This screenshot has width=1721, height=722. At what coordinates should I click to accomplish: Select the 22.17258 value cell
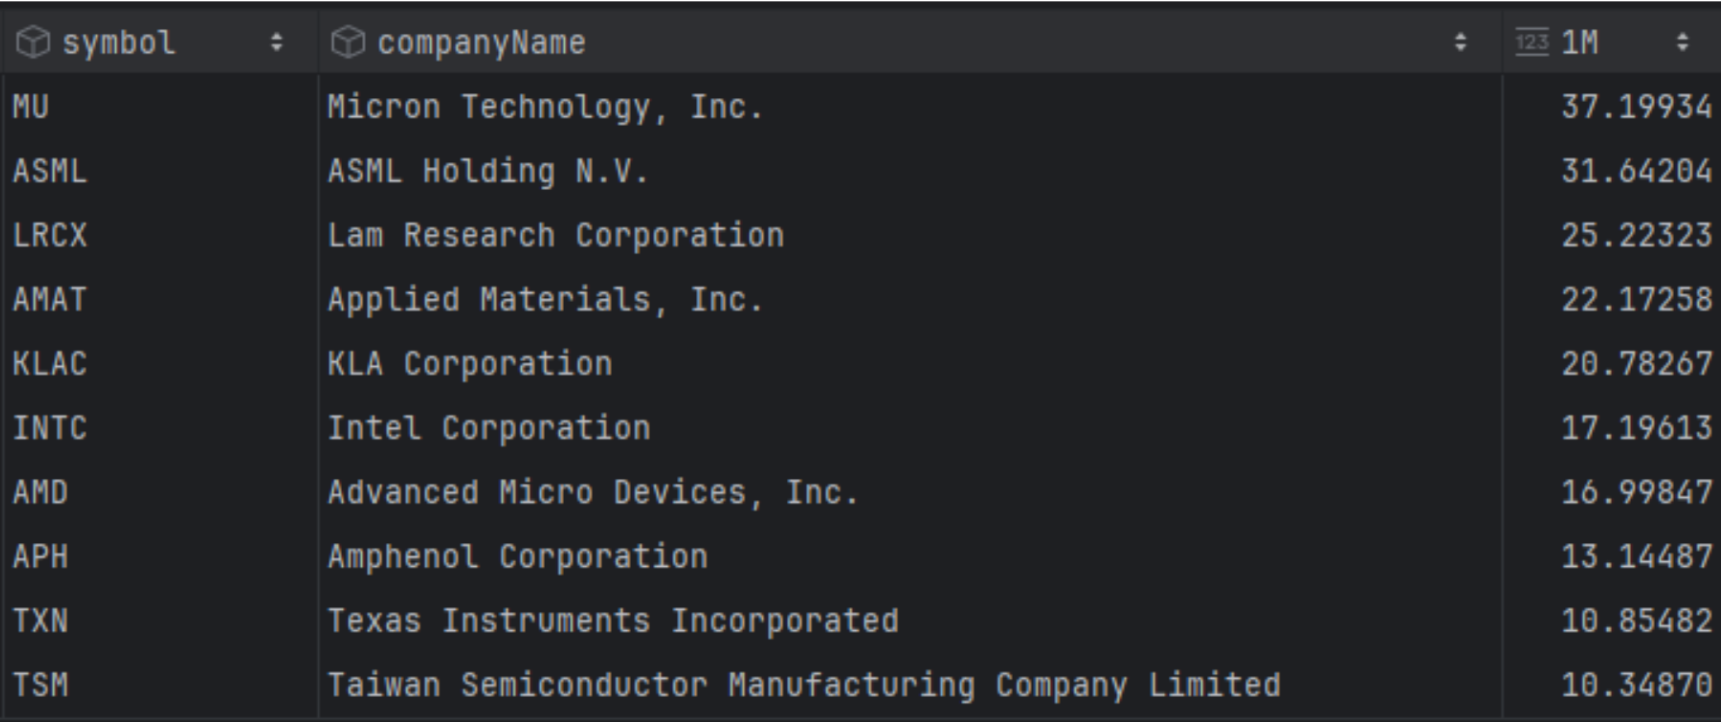pyautogui.click(x=1636, y=300)
